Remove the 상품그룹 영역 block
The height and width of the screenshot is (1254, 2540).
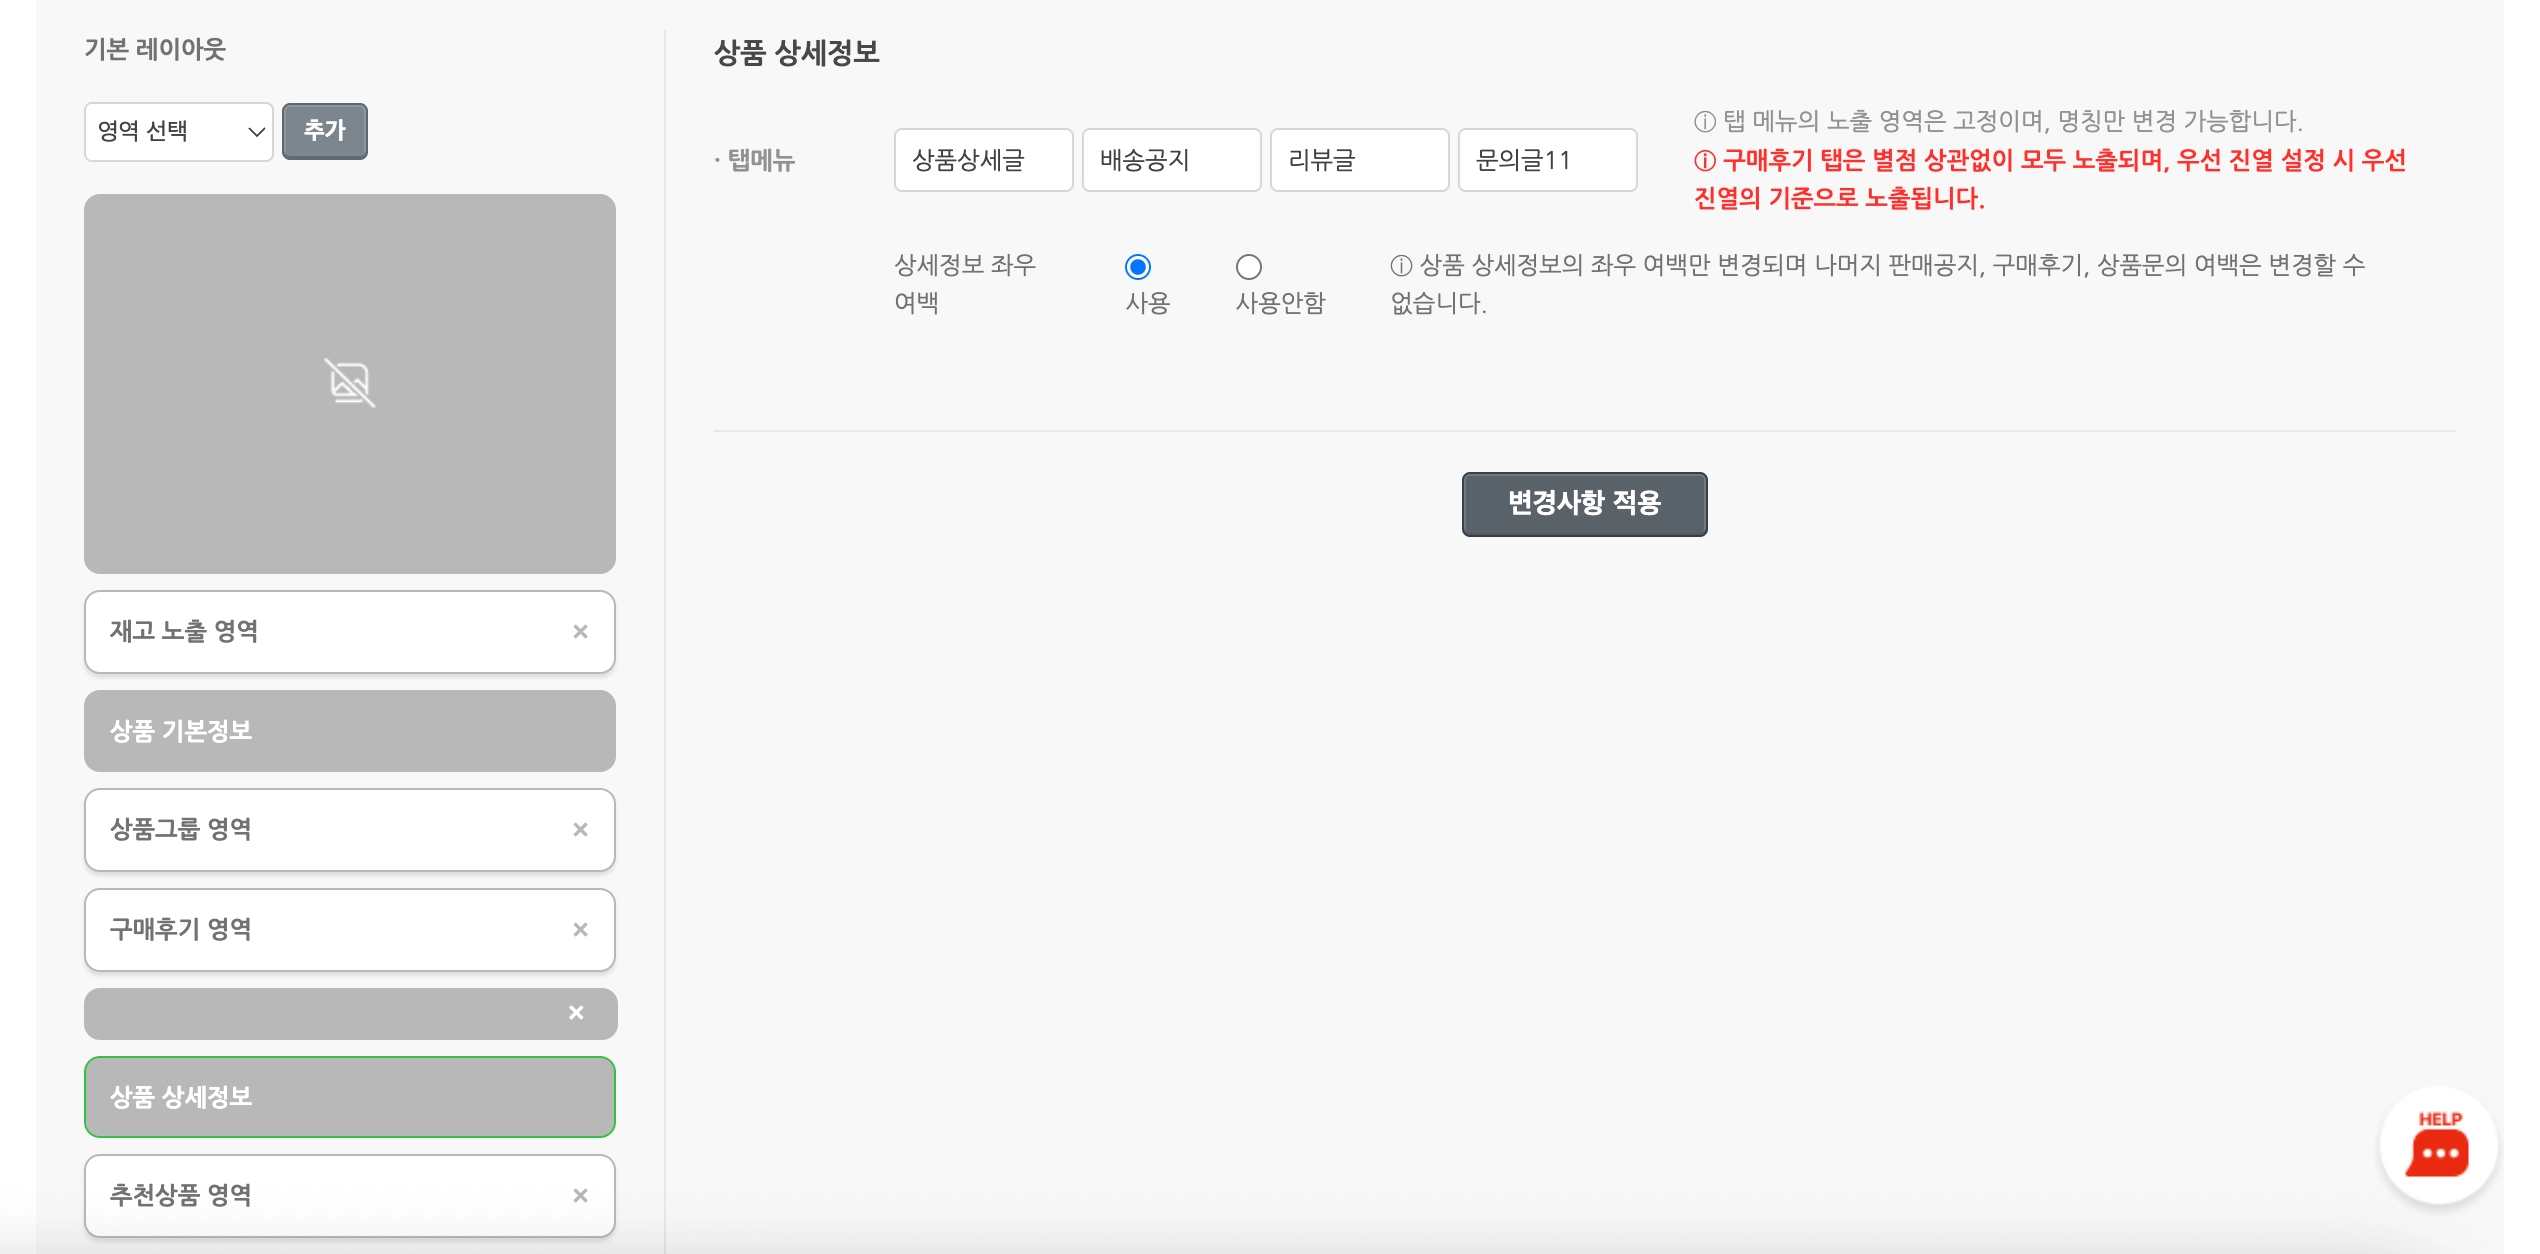[580, 830]
